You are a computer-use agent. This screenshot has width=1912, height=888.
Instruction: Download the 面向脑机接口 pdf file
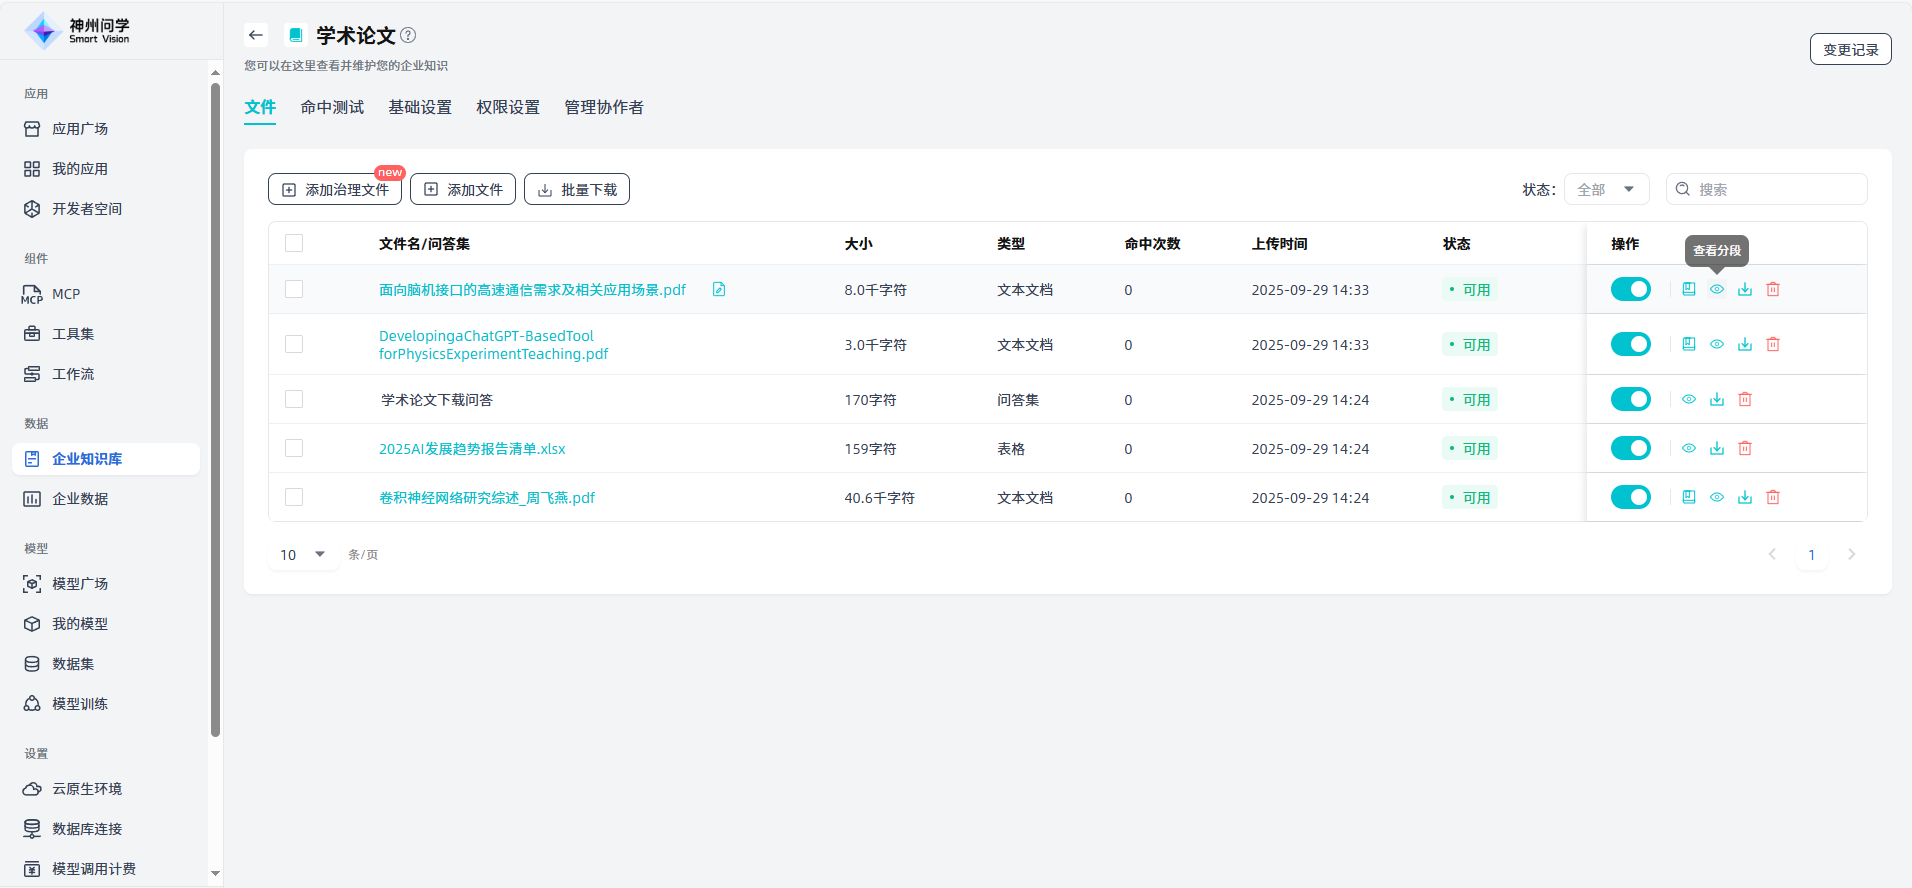click(1744, 289)
